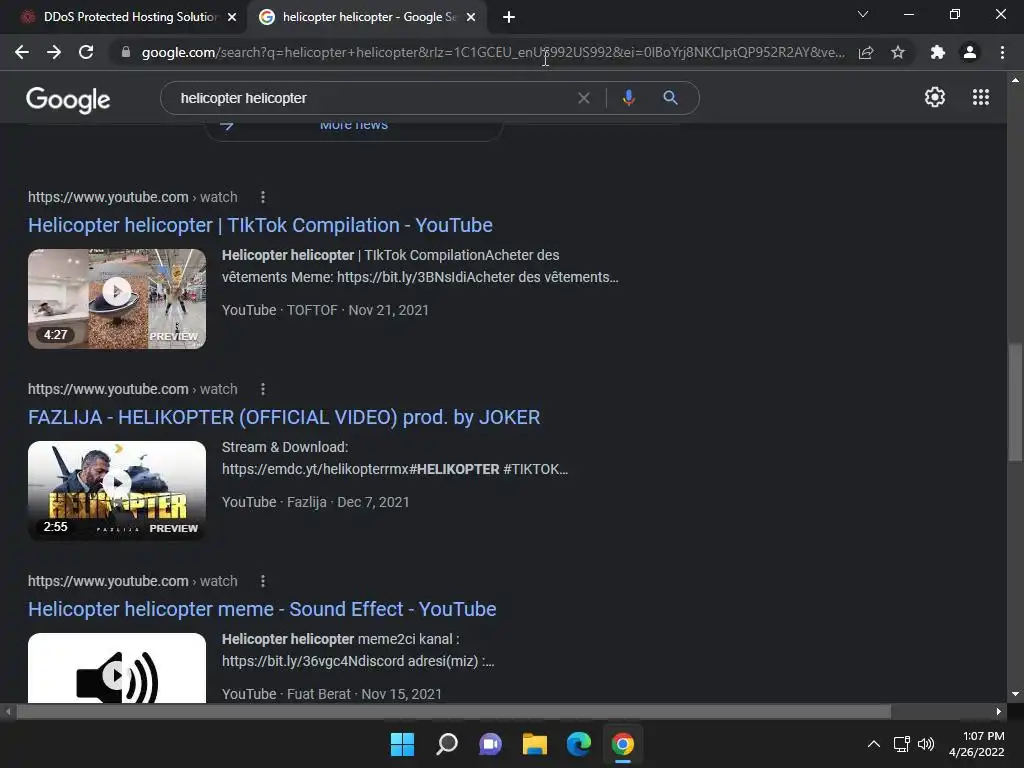This screenshot has width=1024, height=768.
Task: Open Microsoft Edge from taskbar
Action: pyautogui.click(x=579, y=744)
